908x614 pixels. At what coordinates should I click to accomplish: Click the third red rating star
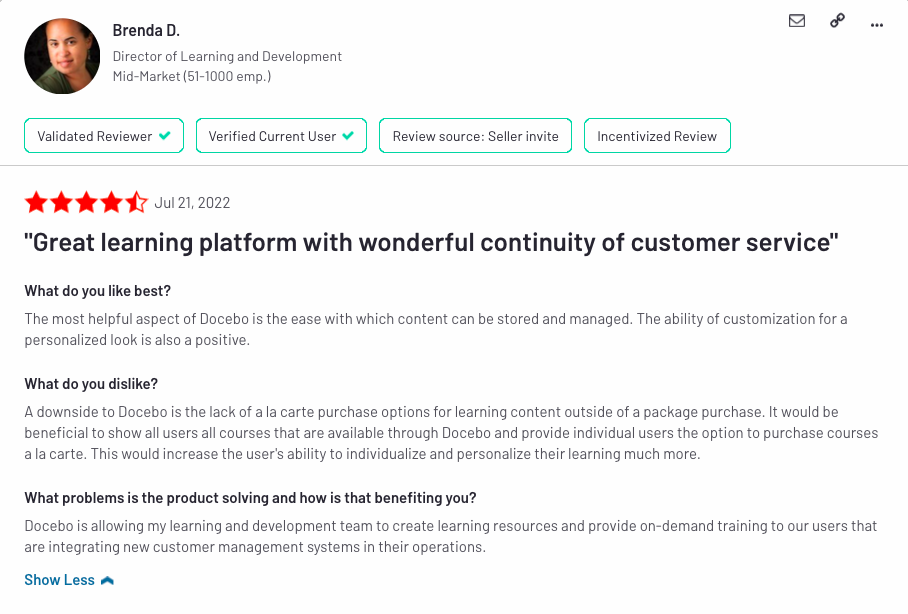point(86,202)
